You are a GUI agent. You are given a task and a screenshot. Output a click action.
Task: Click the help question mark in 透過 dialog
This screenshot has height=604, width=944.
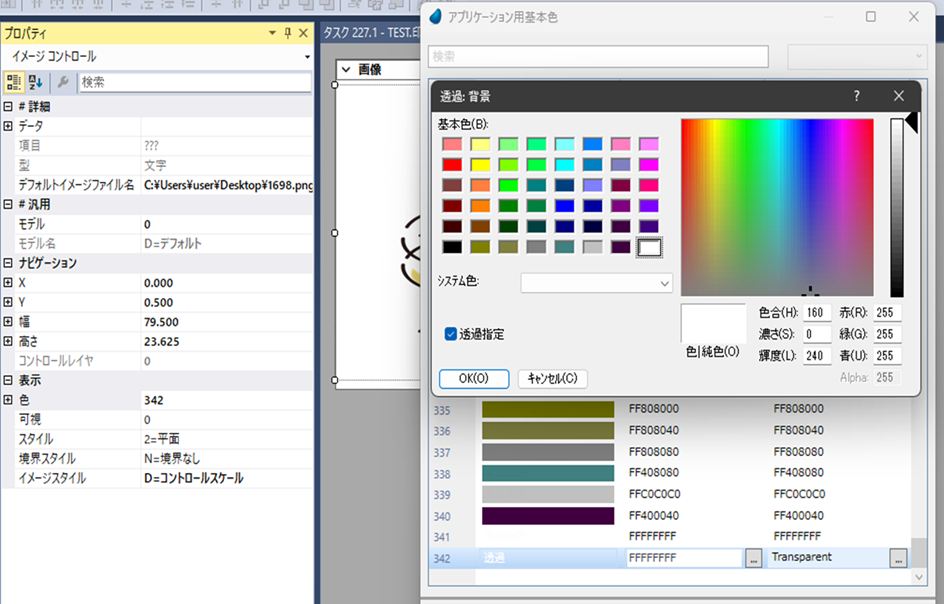(856, 96)
